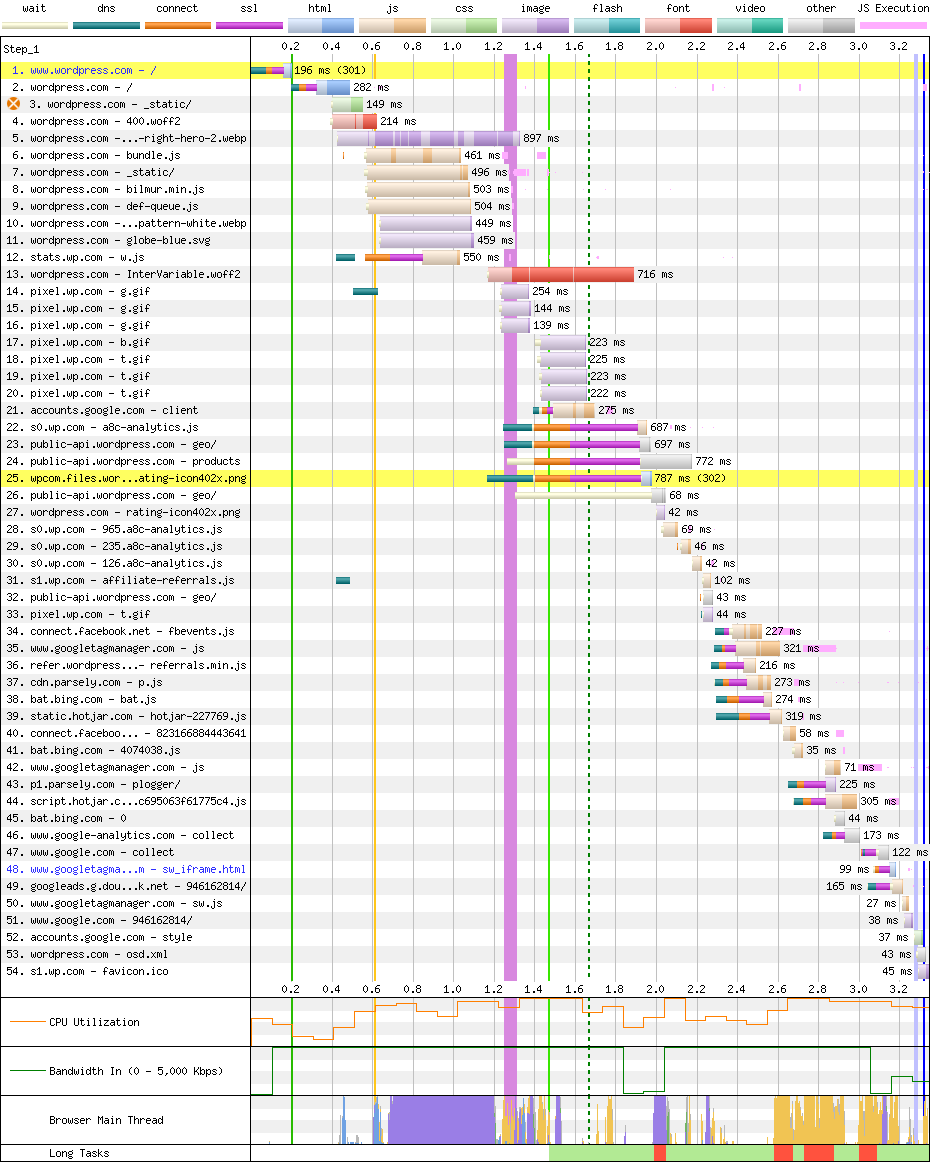The width and height of the screenshot is (930, 1162).
Task: Open request 54 favicon.ico entry
Action: point(99,971)
